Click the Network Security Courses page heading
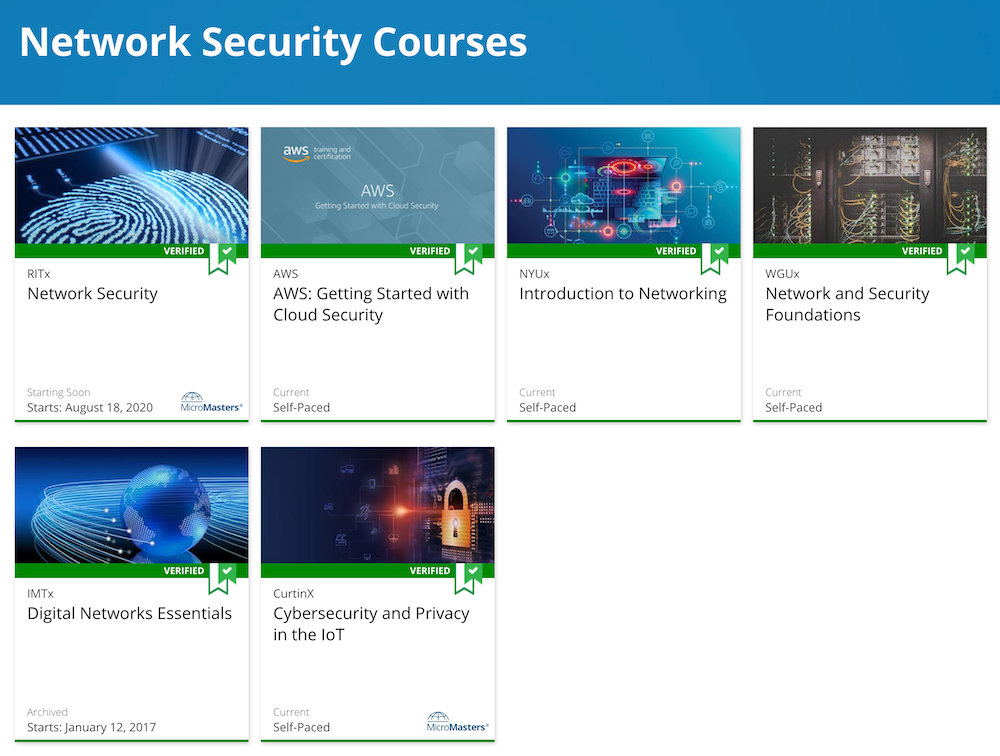 274,43
